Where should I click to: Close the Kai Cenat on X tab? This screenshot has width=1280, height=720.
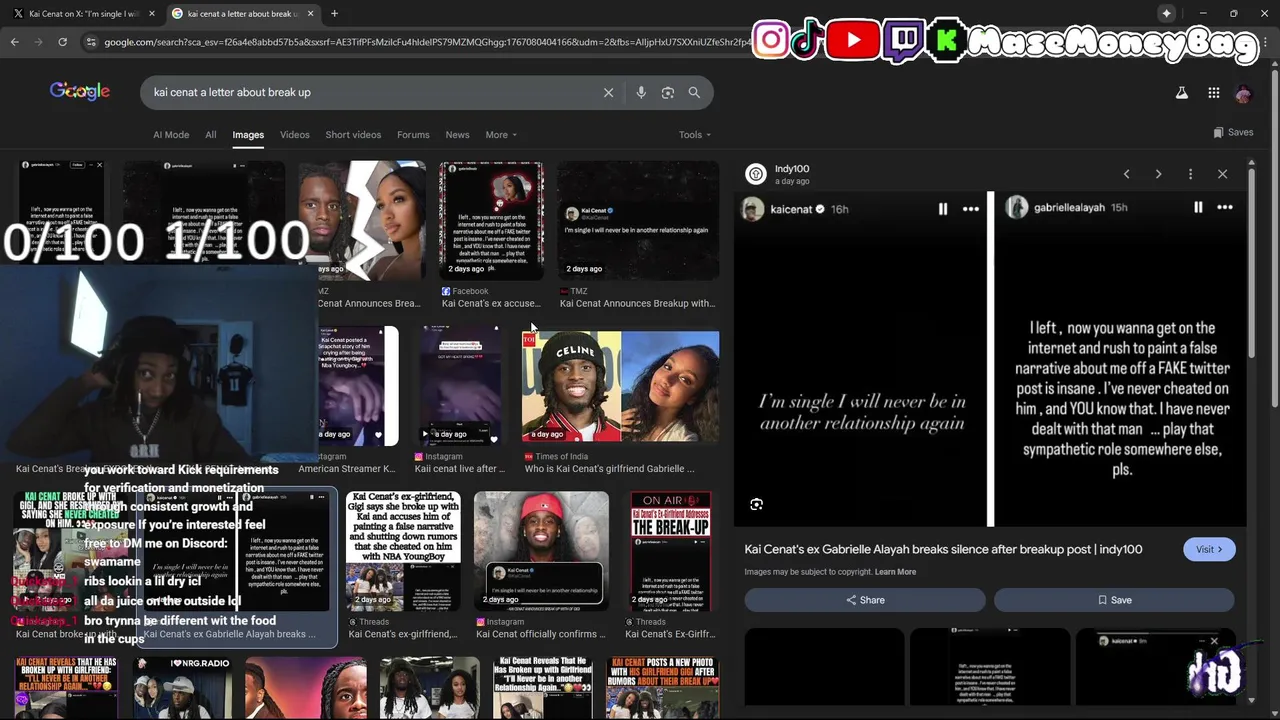click(152, 13)
